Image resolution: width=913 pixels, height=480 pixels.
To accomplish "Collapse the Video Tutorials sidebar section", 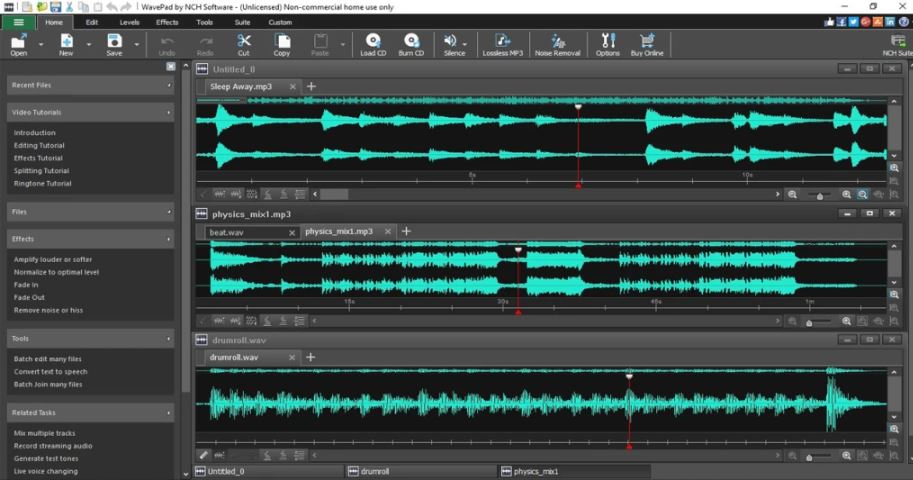I will (x=90, y=112).
